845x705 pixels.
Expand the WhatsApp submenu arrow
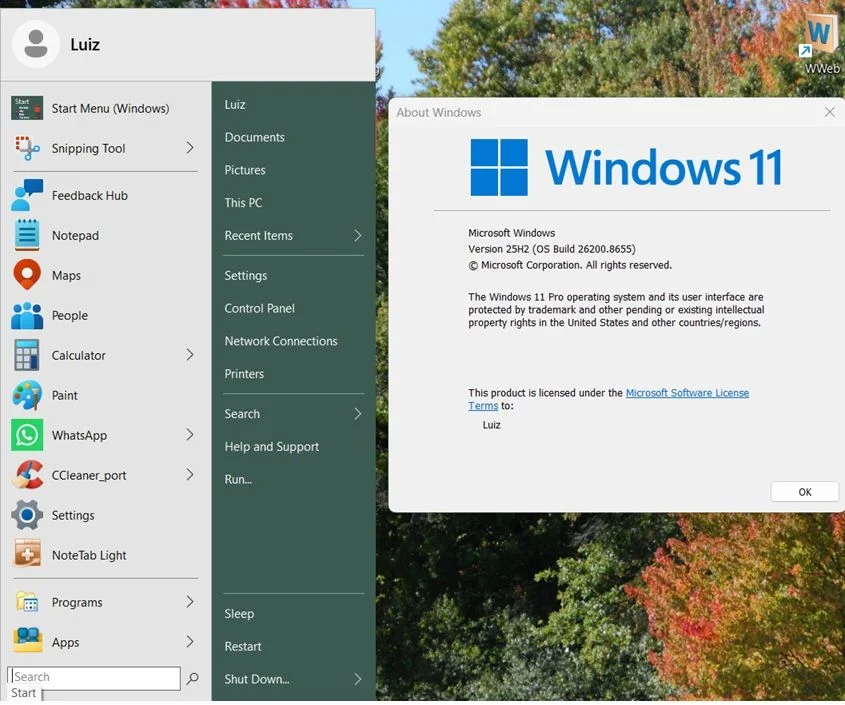[x=190, y=434]
